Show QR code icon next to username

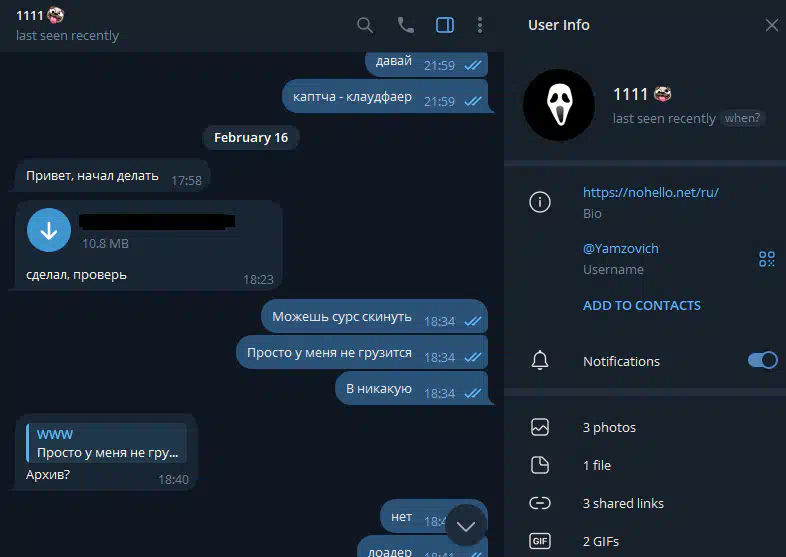pyautogui.click(x=766, y=259)
